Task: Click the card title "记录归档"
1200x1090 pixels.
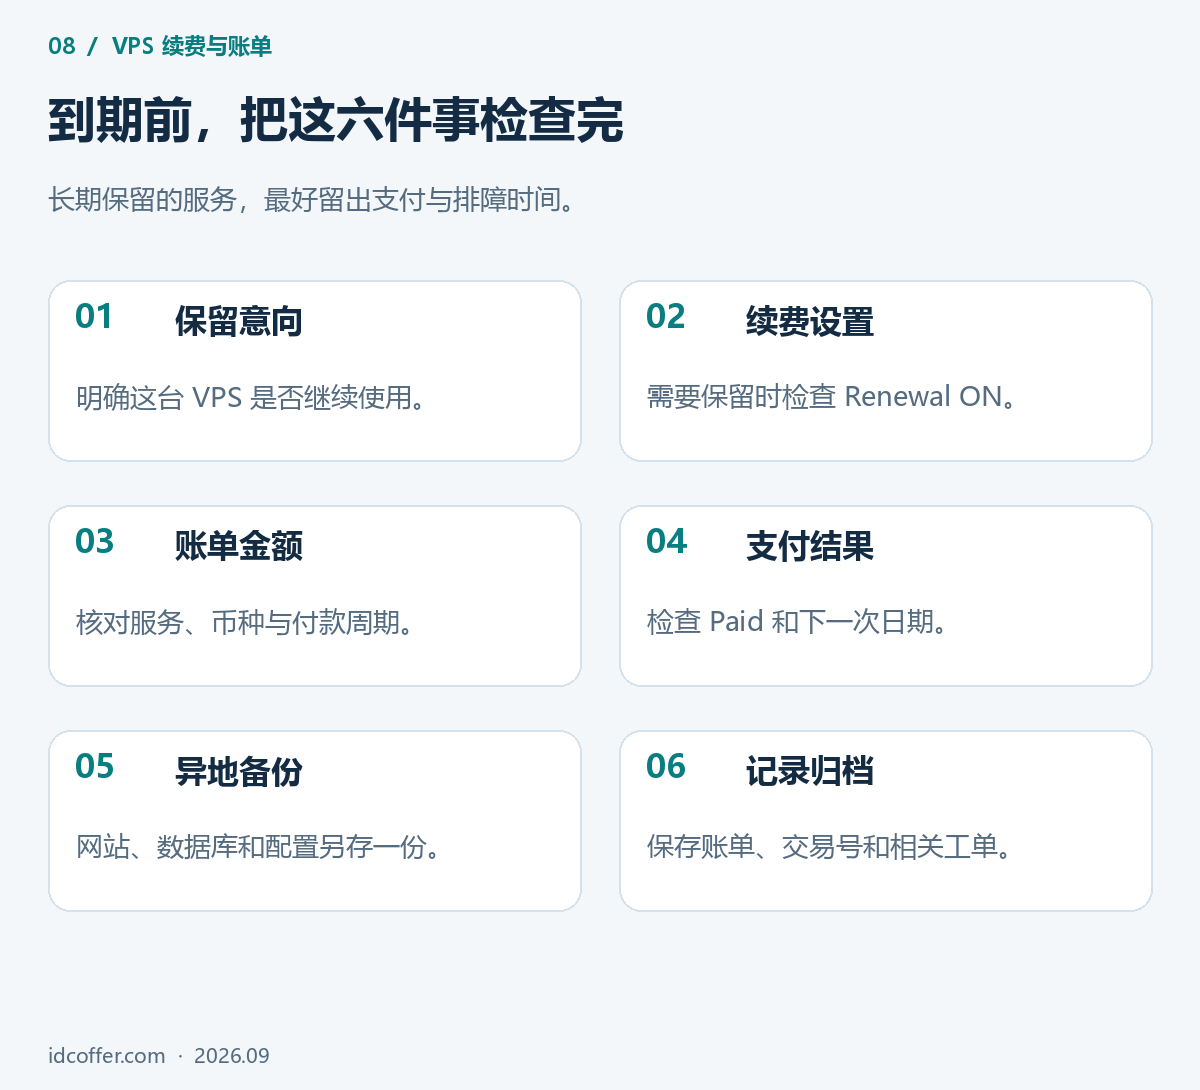Action: pyautogui.click(x=810, y=772)
